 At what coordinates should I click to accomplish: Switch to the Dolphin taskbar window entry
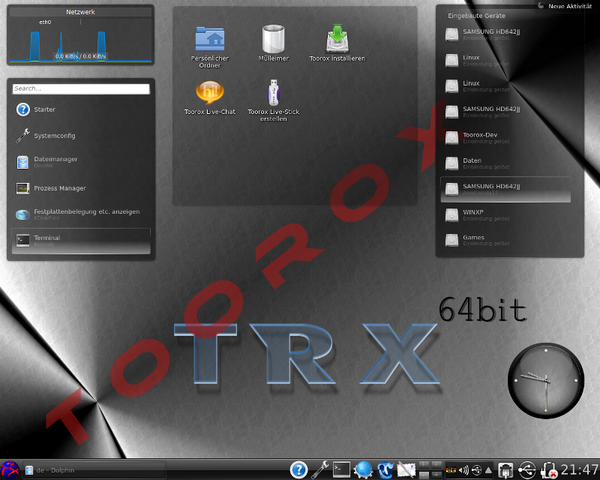coord(94,470)
